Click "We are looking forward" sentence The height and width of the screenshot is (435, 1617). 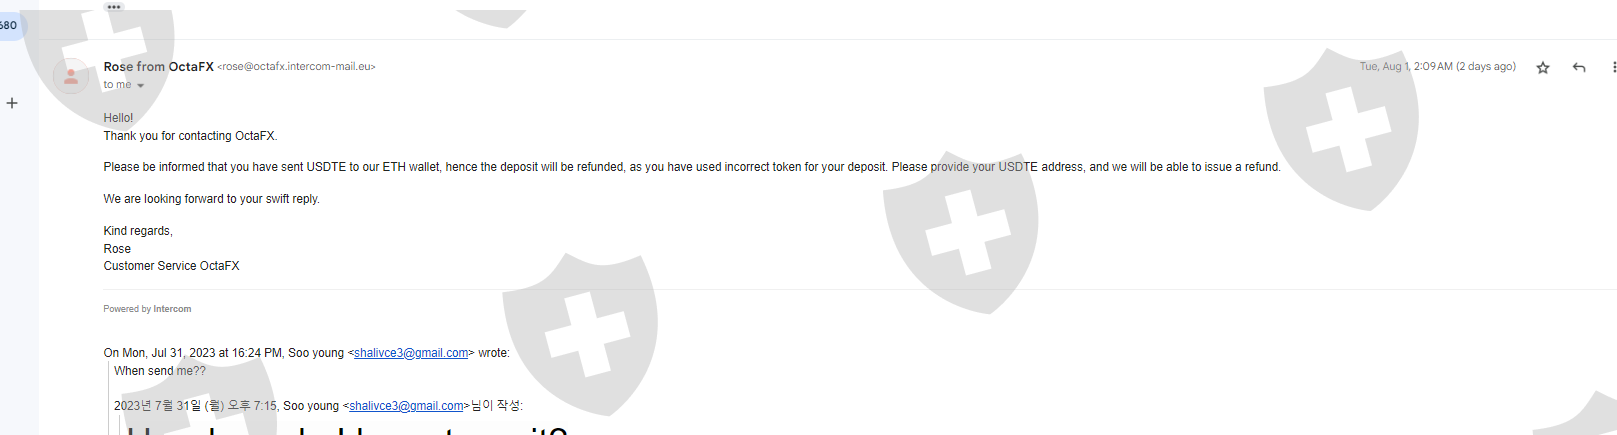211,199
